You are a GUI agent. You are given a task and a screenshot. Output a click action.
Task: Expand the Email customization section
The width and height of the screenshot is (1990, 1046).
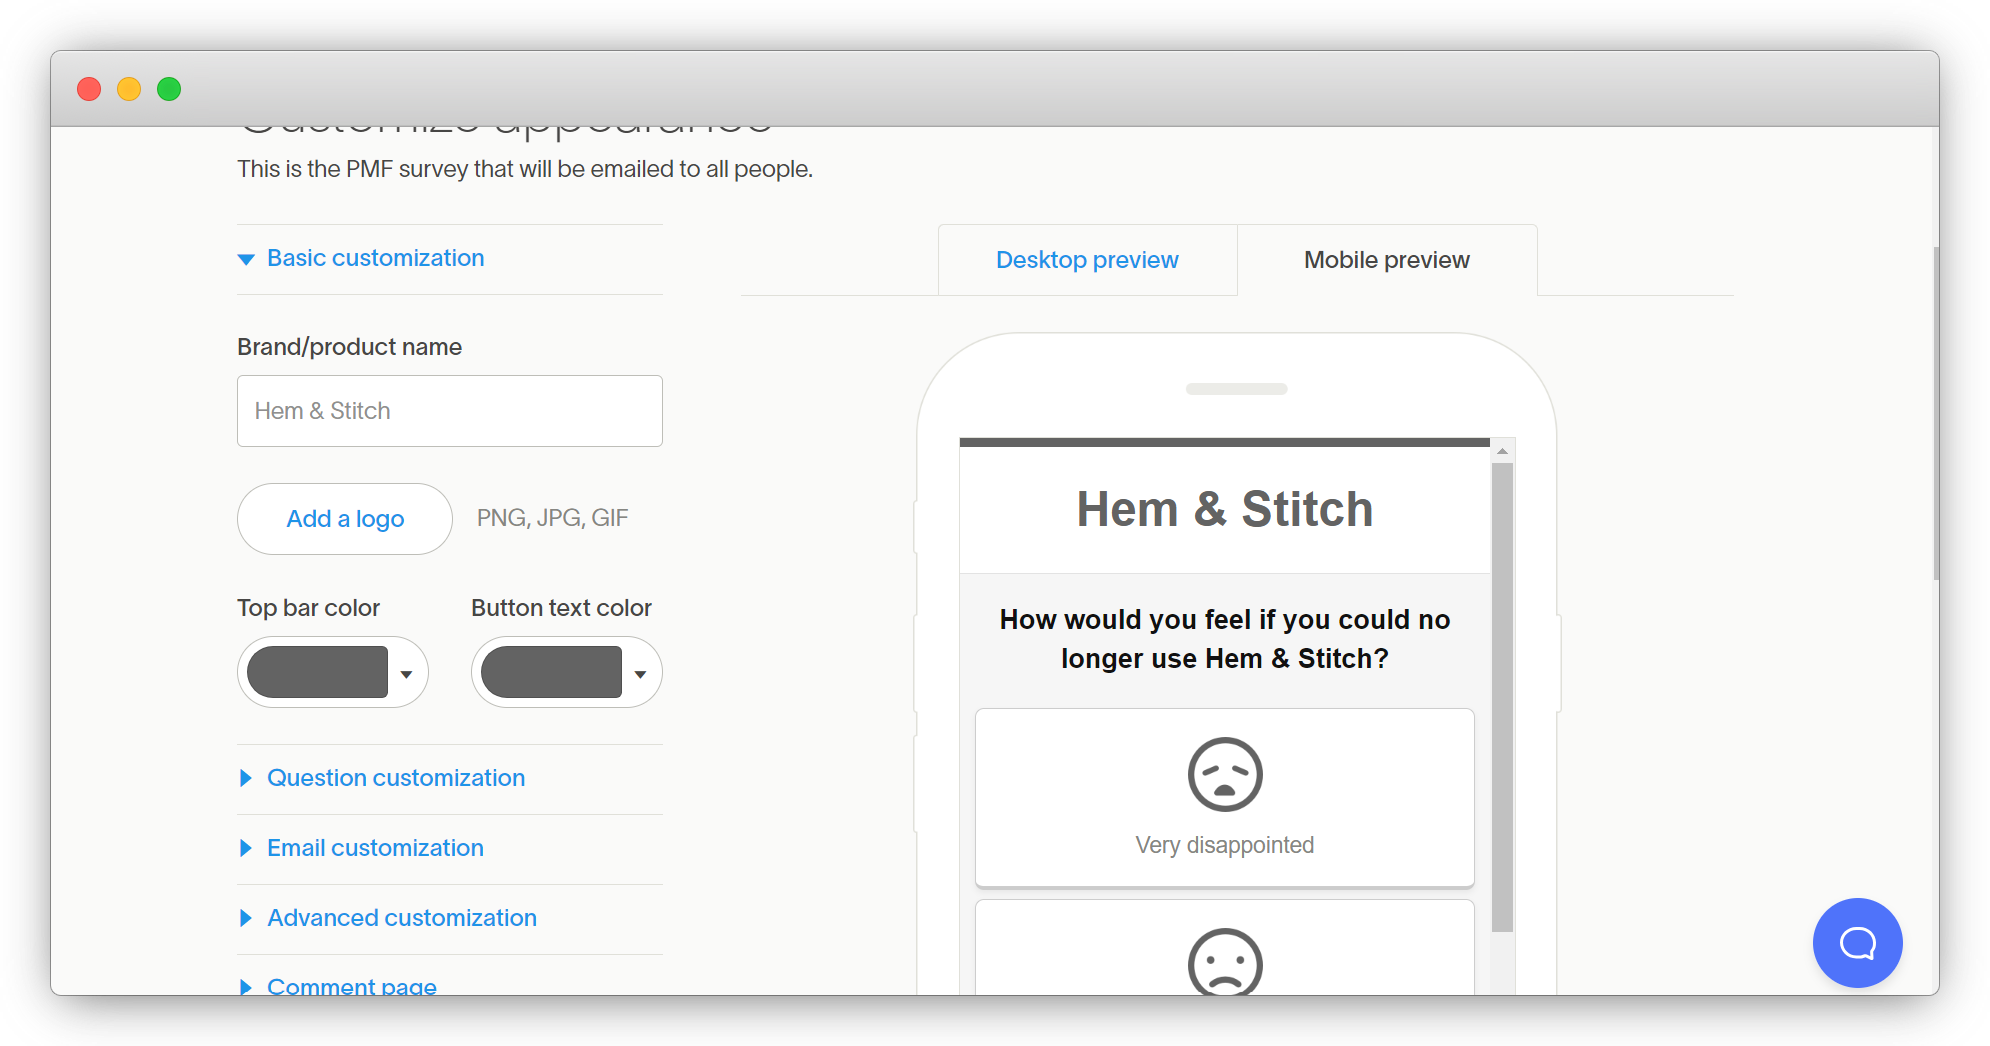pos(361,848)
